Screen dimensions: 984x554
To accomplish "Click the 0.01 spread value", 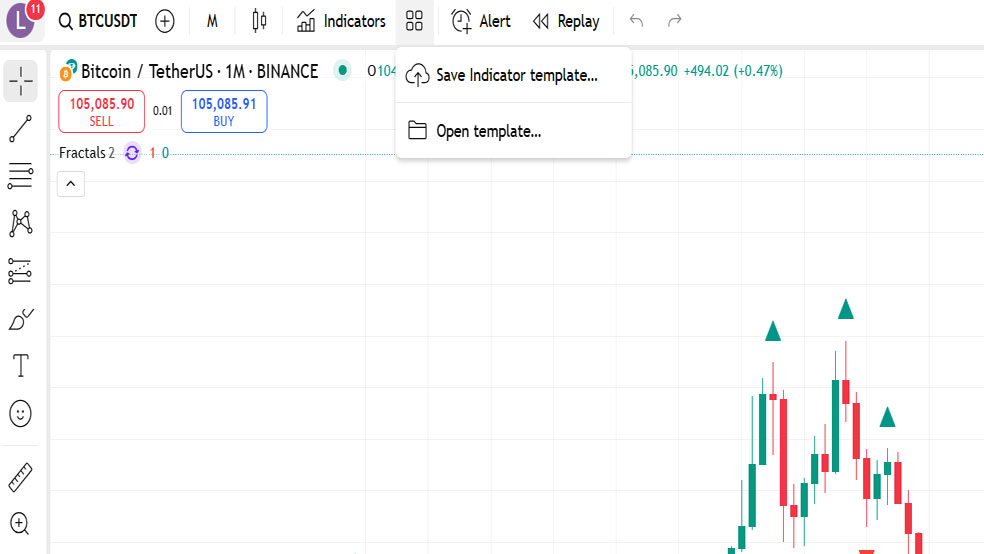I will point(163,111).
